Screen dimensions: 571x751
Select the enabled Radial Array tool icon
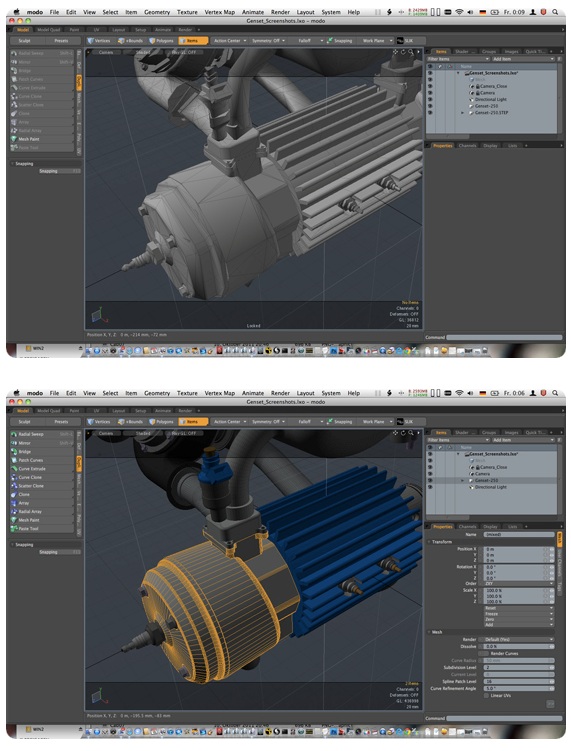click(x=14, y=512)
